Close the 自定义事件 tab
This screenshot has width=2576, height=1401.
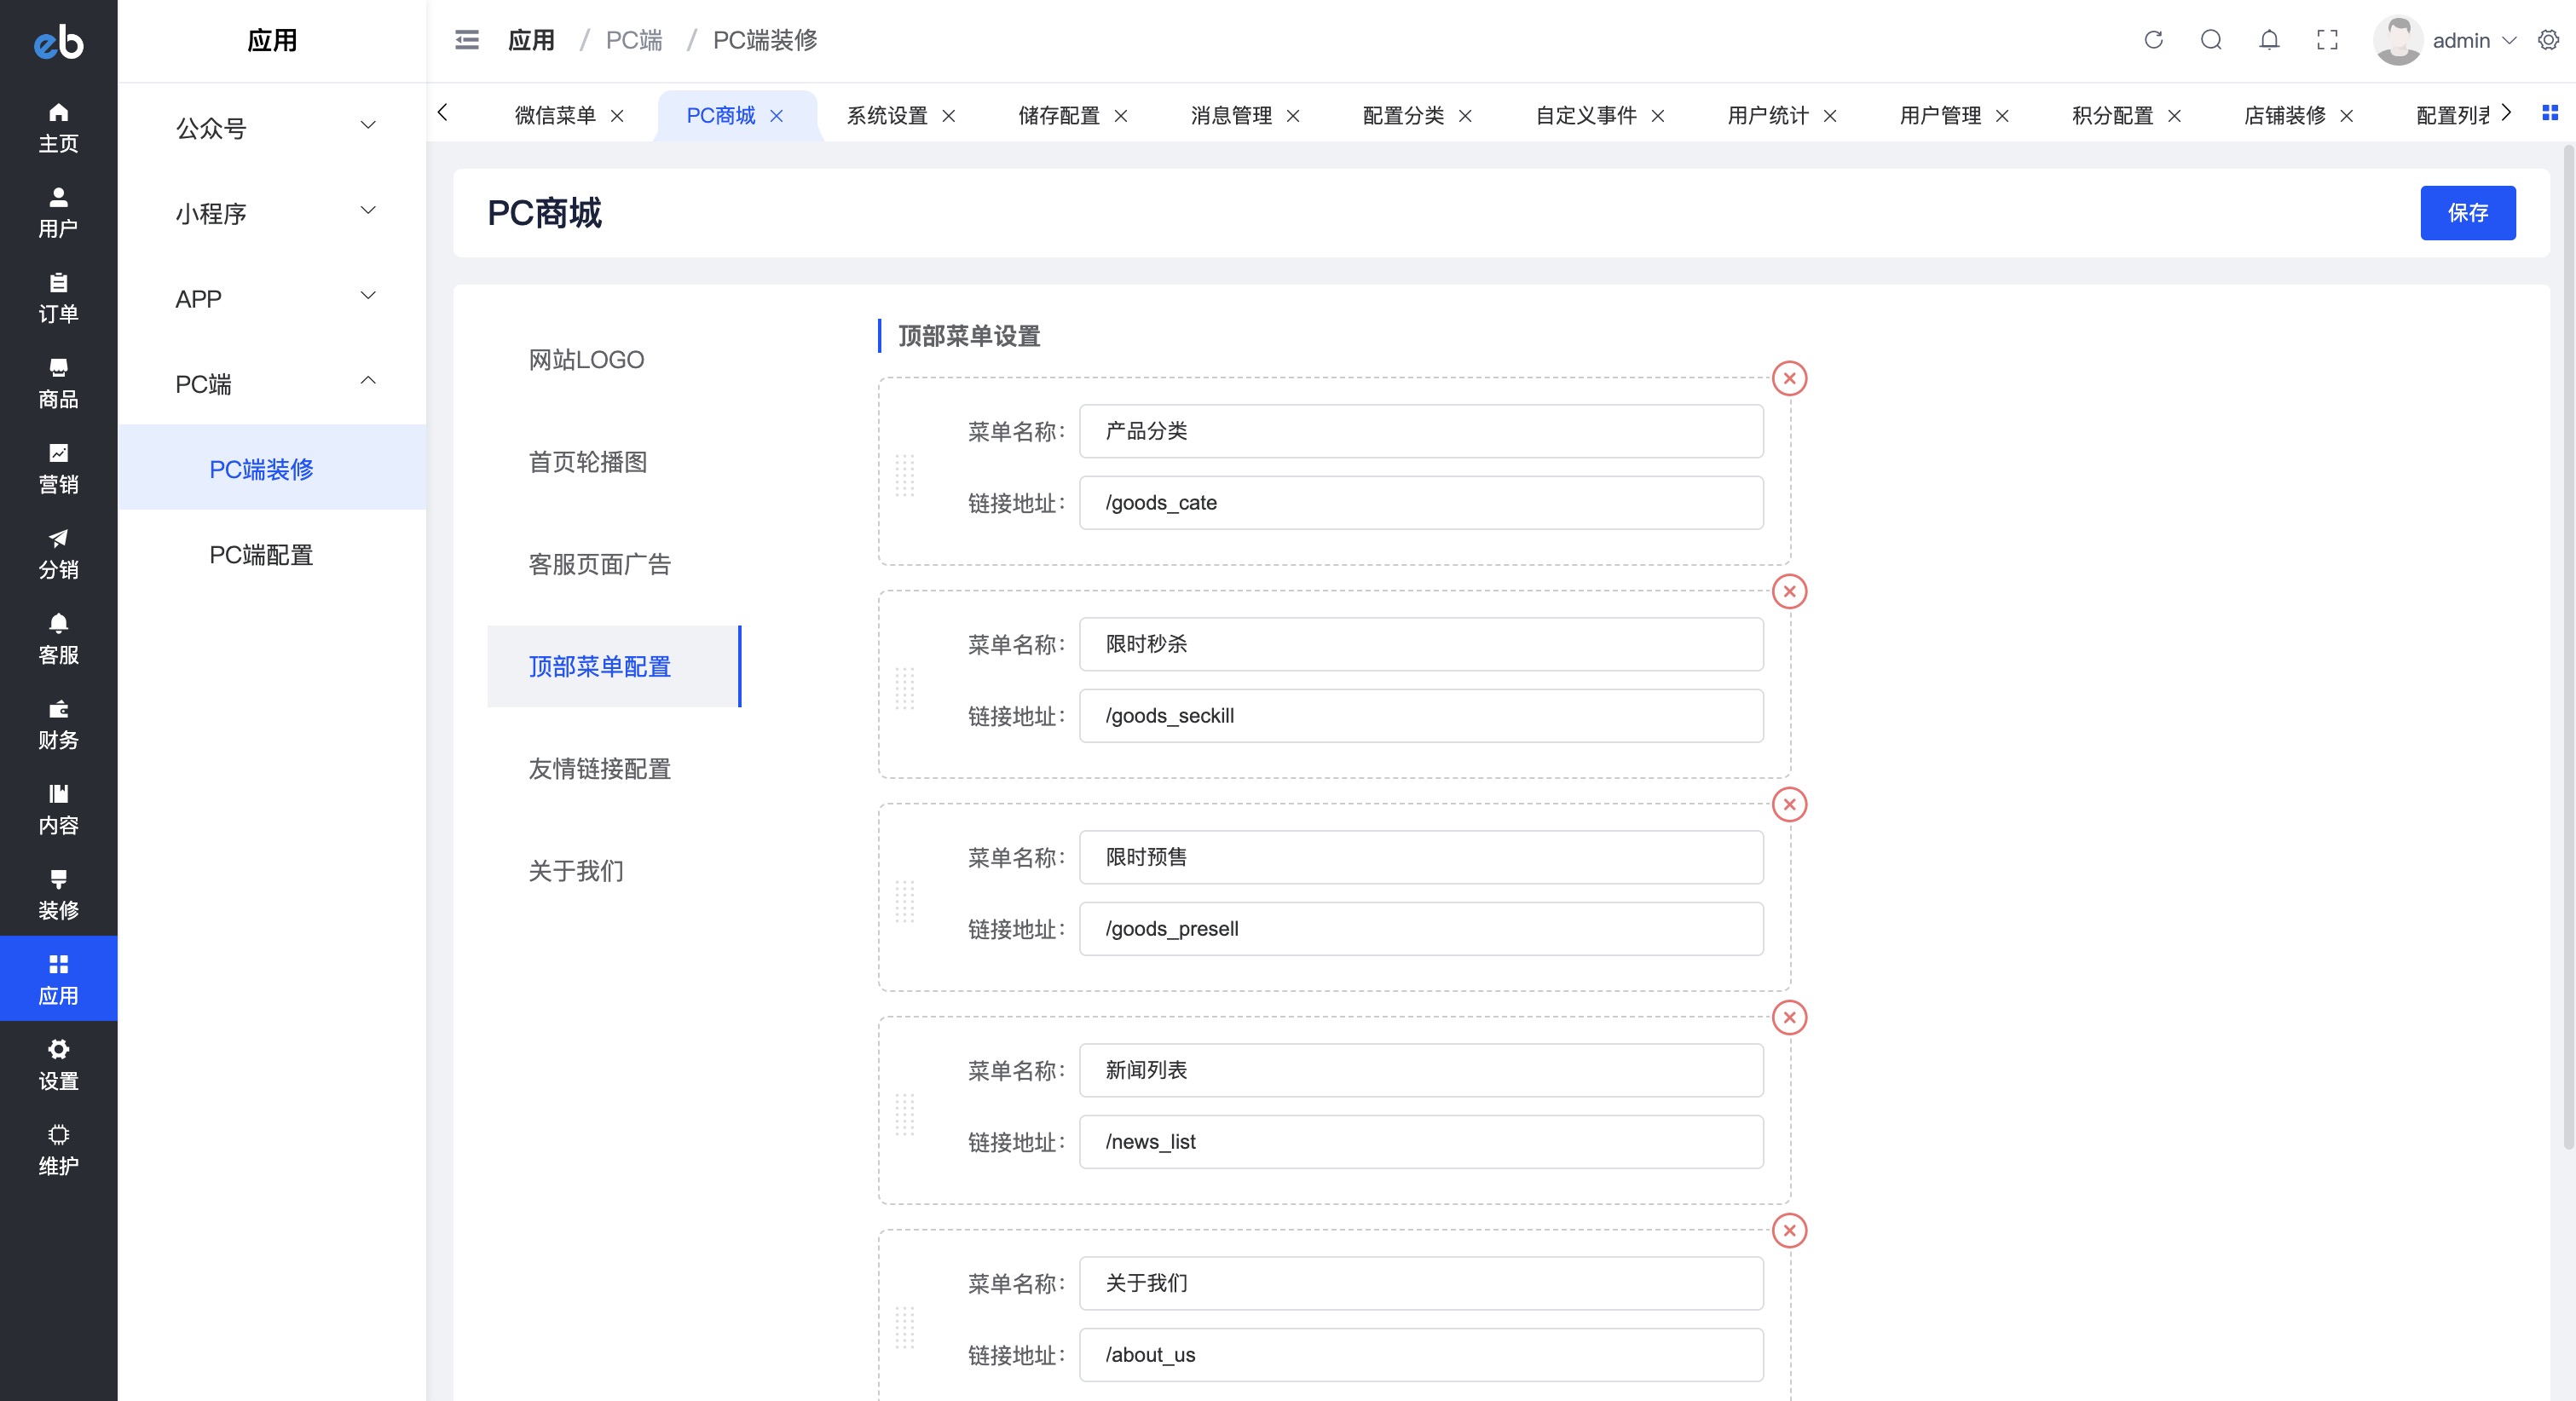[1658, 116]
